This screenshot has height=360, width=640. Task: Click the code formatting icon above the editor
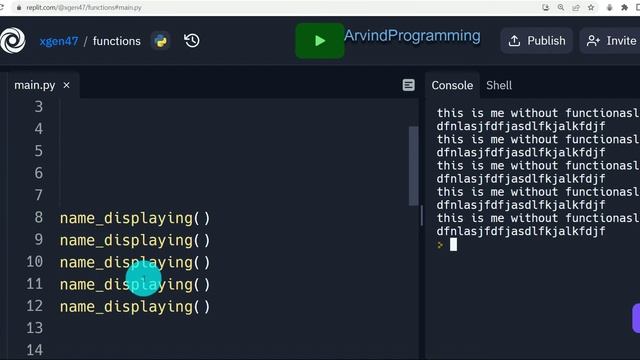point(409,85)
